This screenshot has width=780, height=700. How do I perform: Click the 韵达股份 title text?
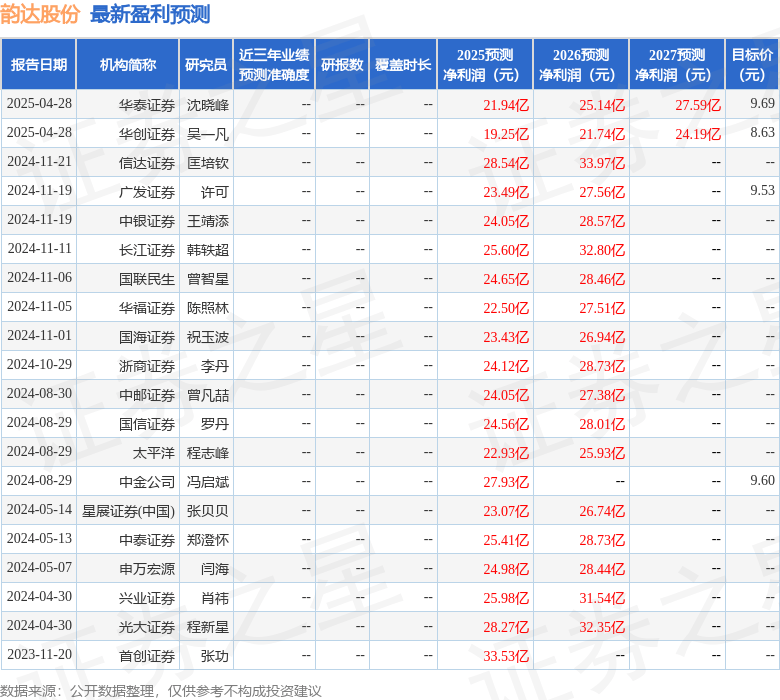point(40,14)
